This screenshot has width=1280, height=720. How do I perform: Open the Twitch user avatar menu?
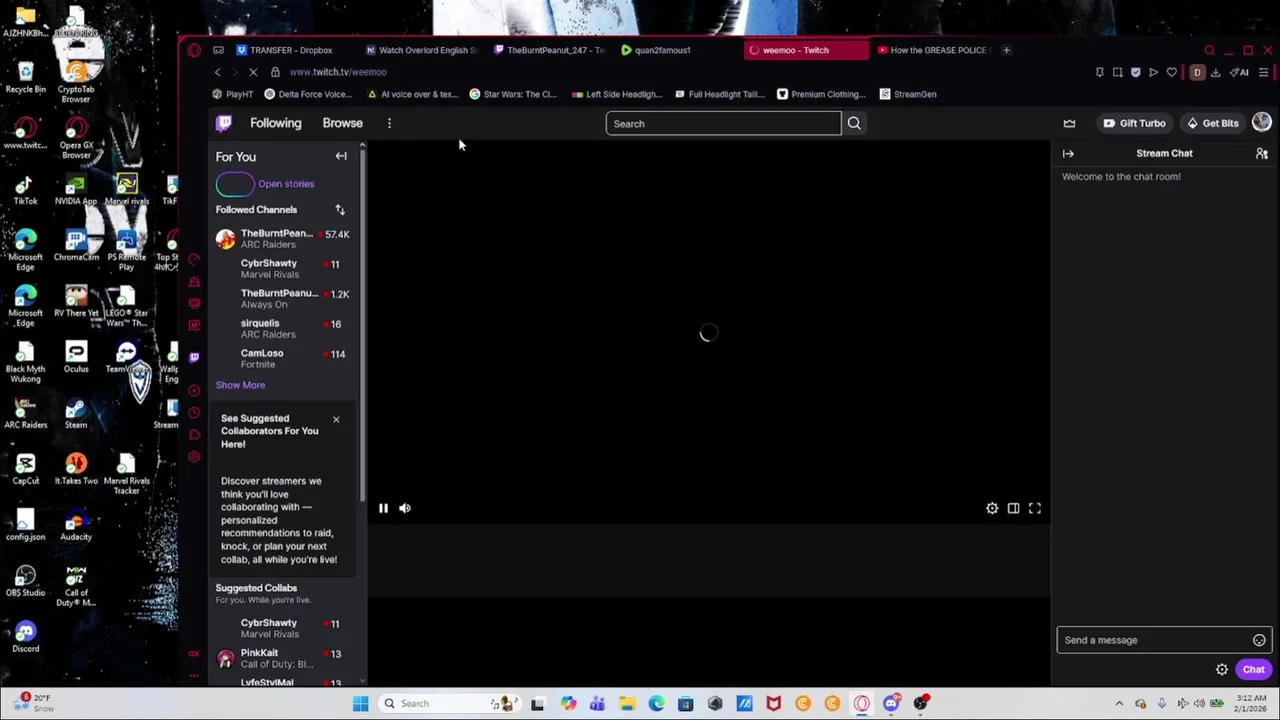pos(1261,123)
